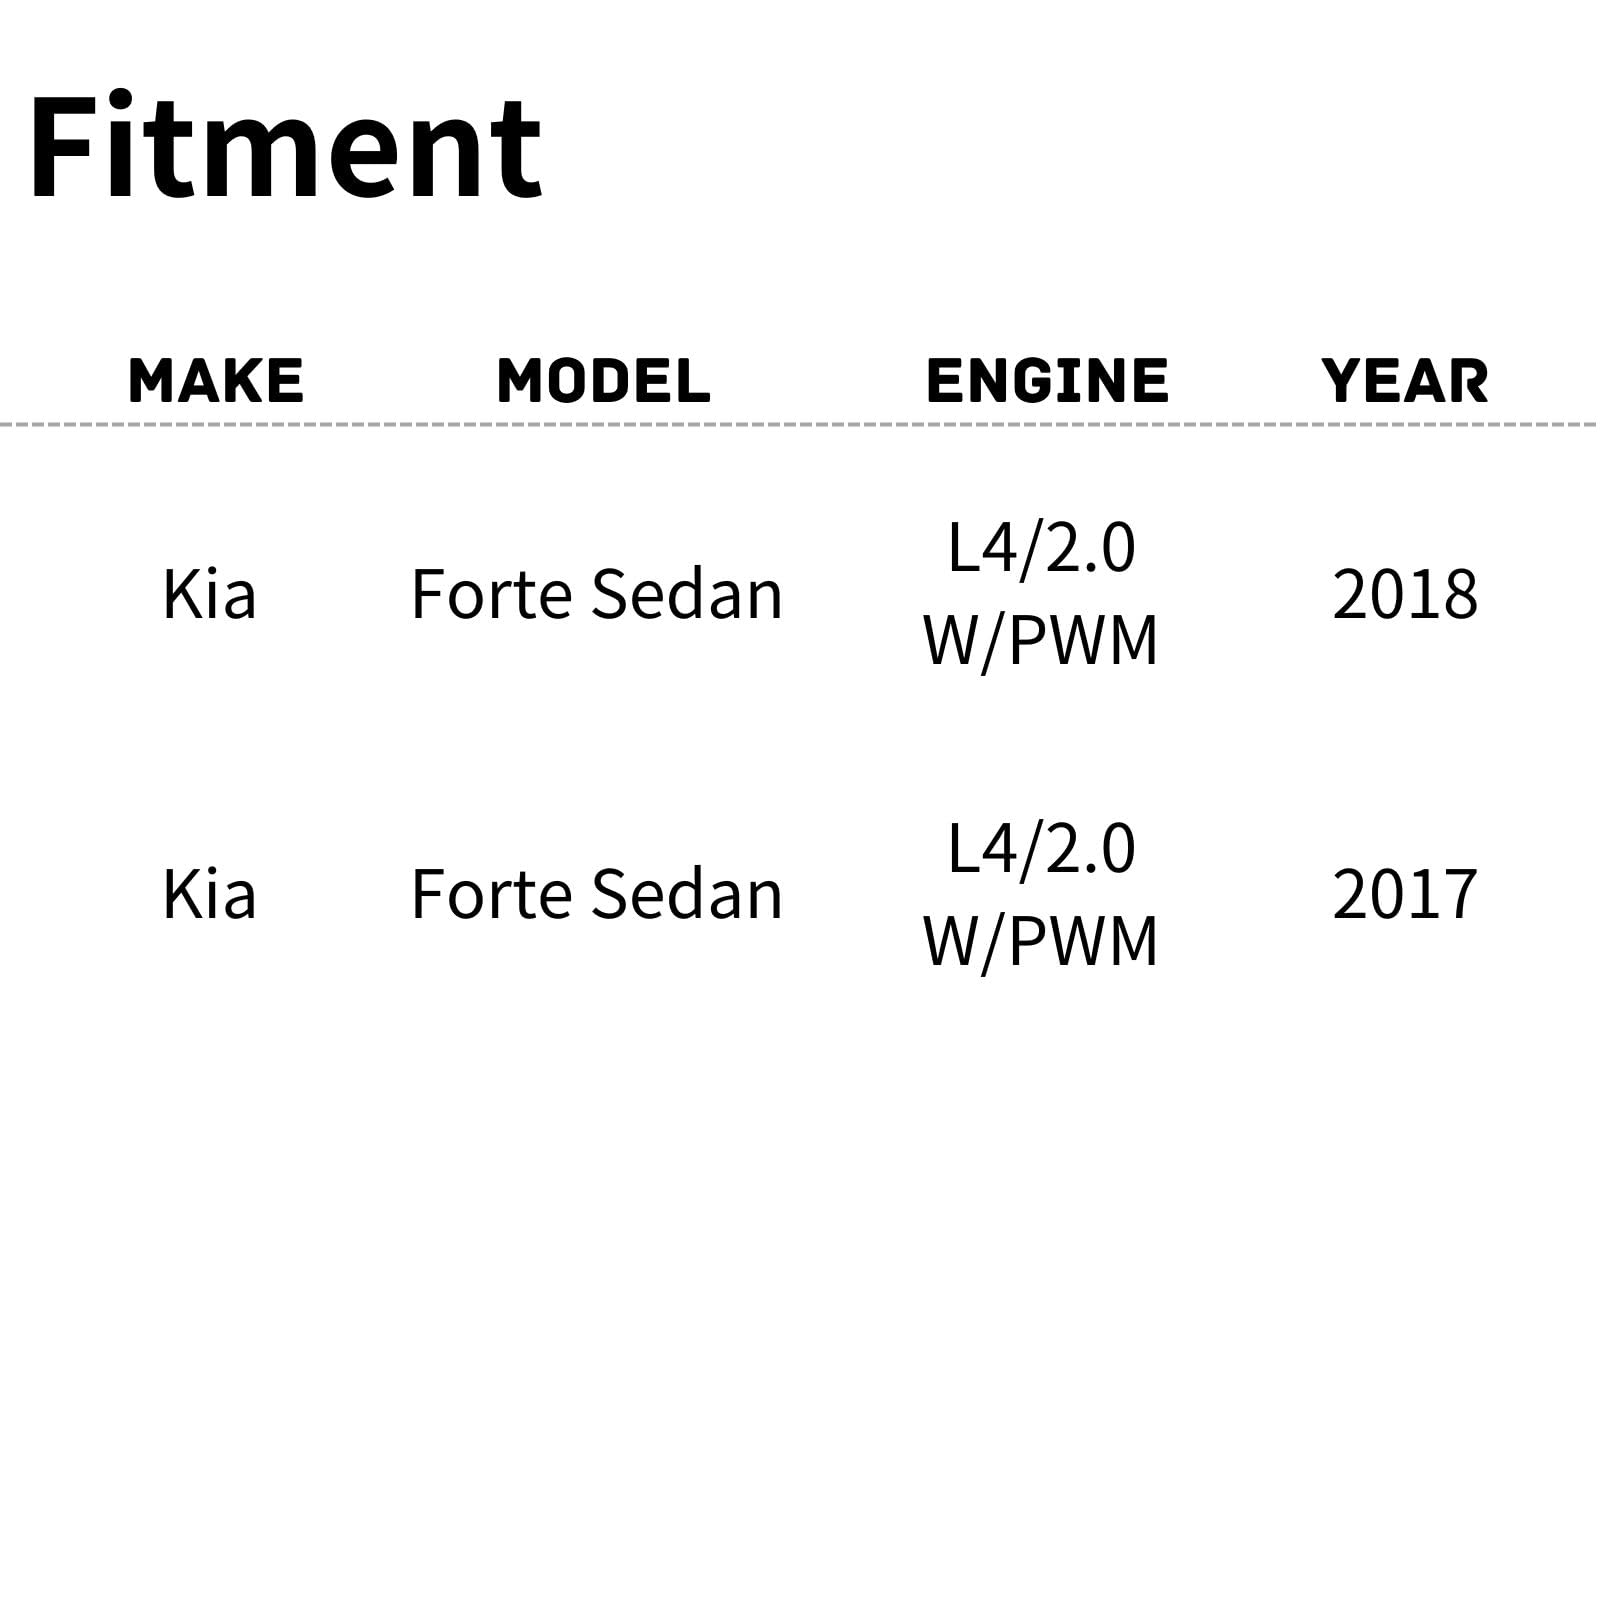Screen dimensions: 1600x1600
Task: Click the ENGINE column header
Action: (1047, 381)
